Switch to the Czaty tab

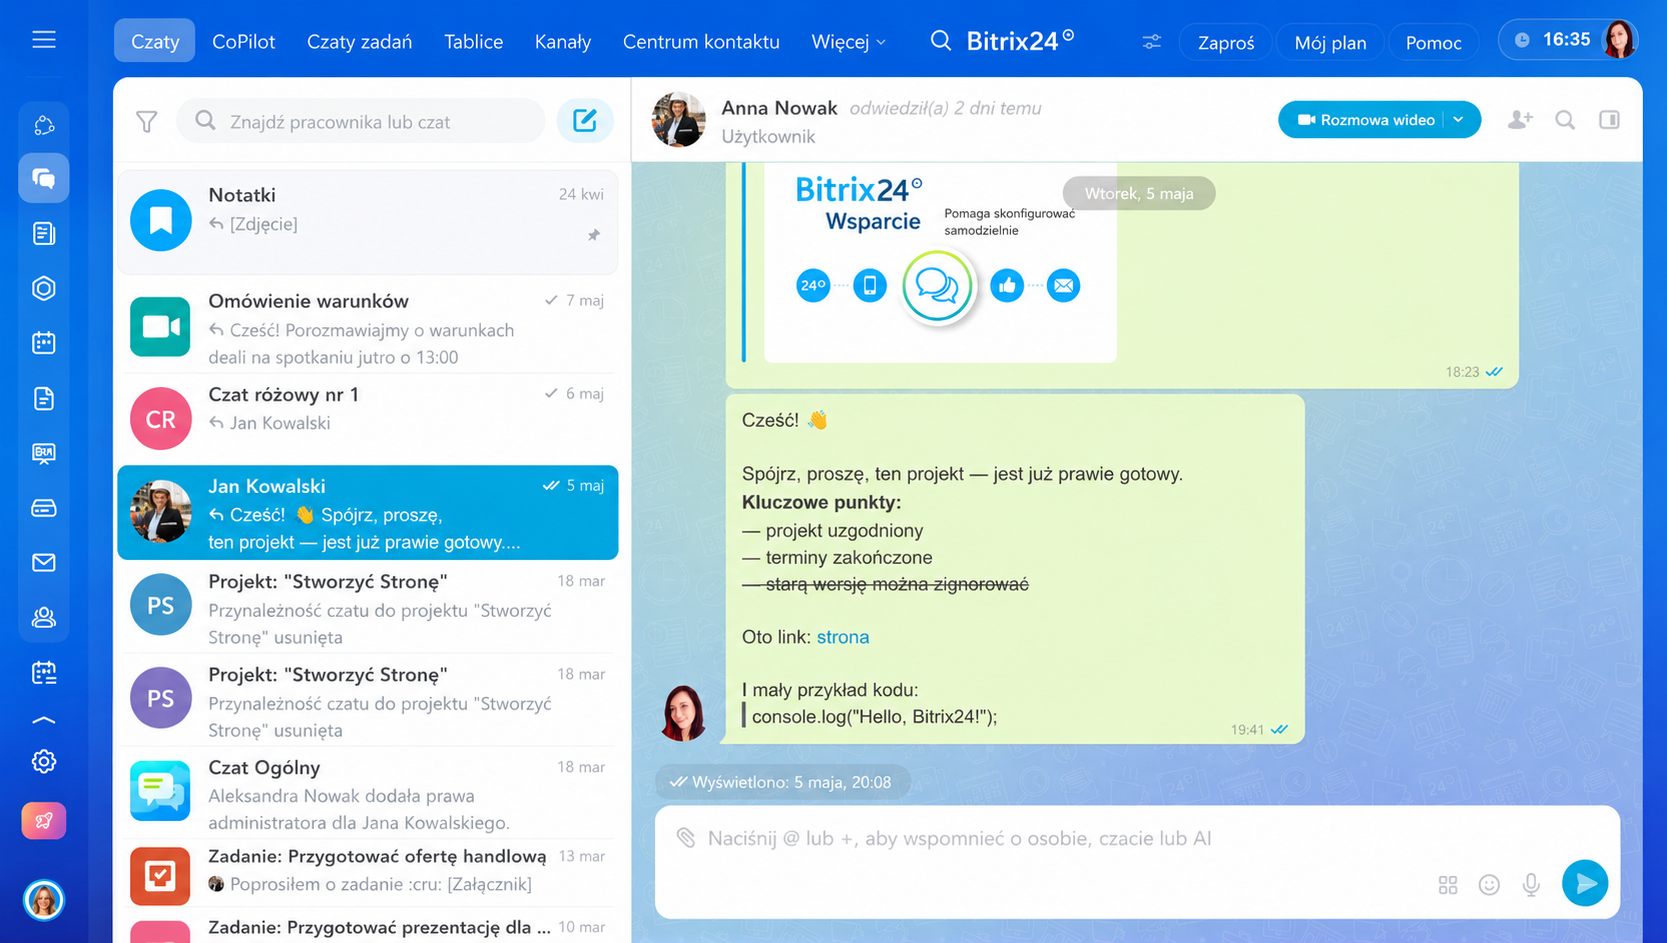(155, 42)
